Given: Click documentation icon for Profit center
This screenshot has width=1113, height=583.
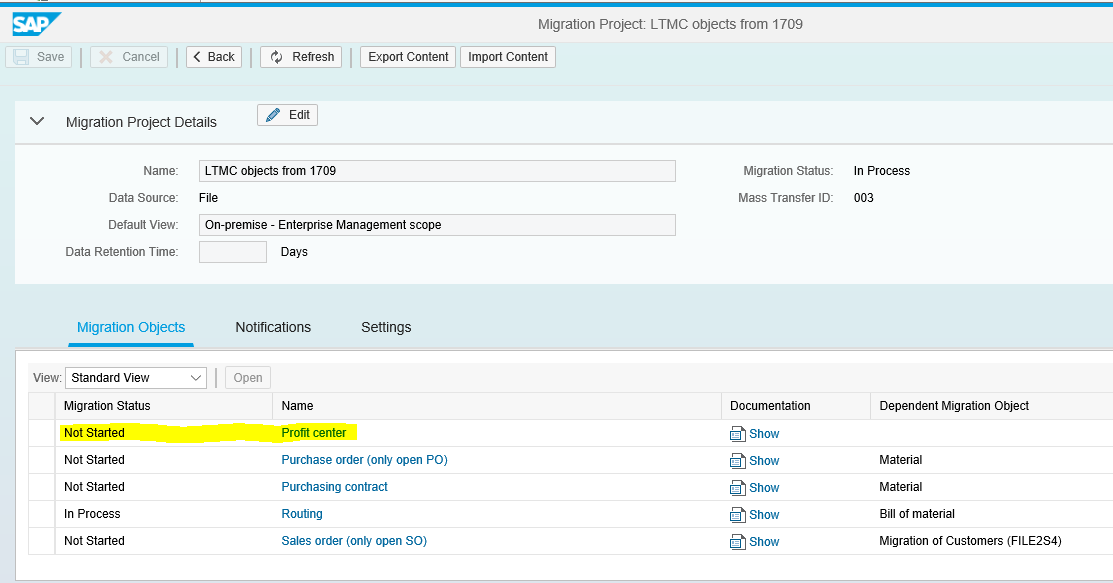Looking at the screenshot, I should coord(738,434).
